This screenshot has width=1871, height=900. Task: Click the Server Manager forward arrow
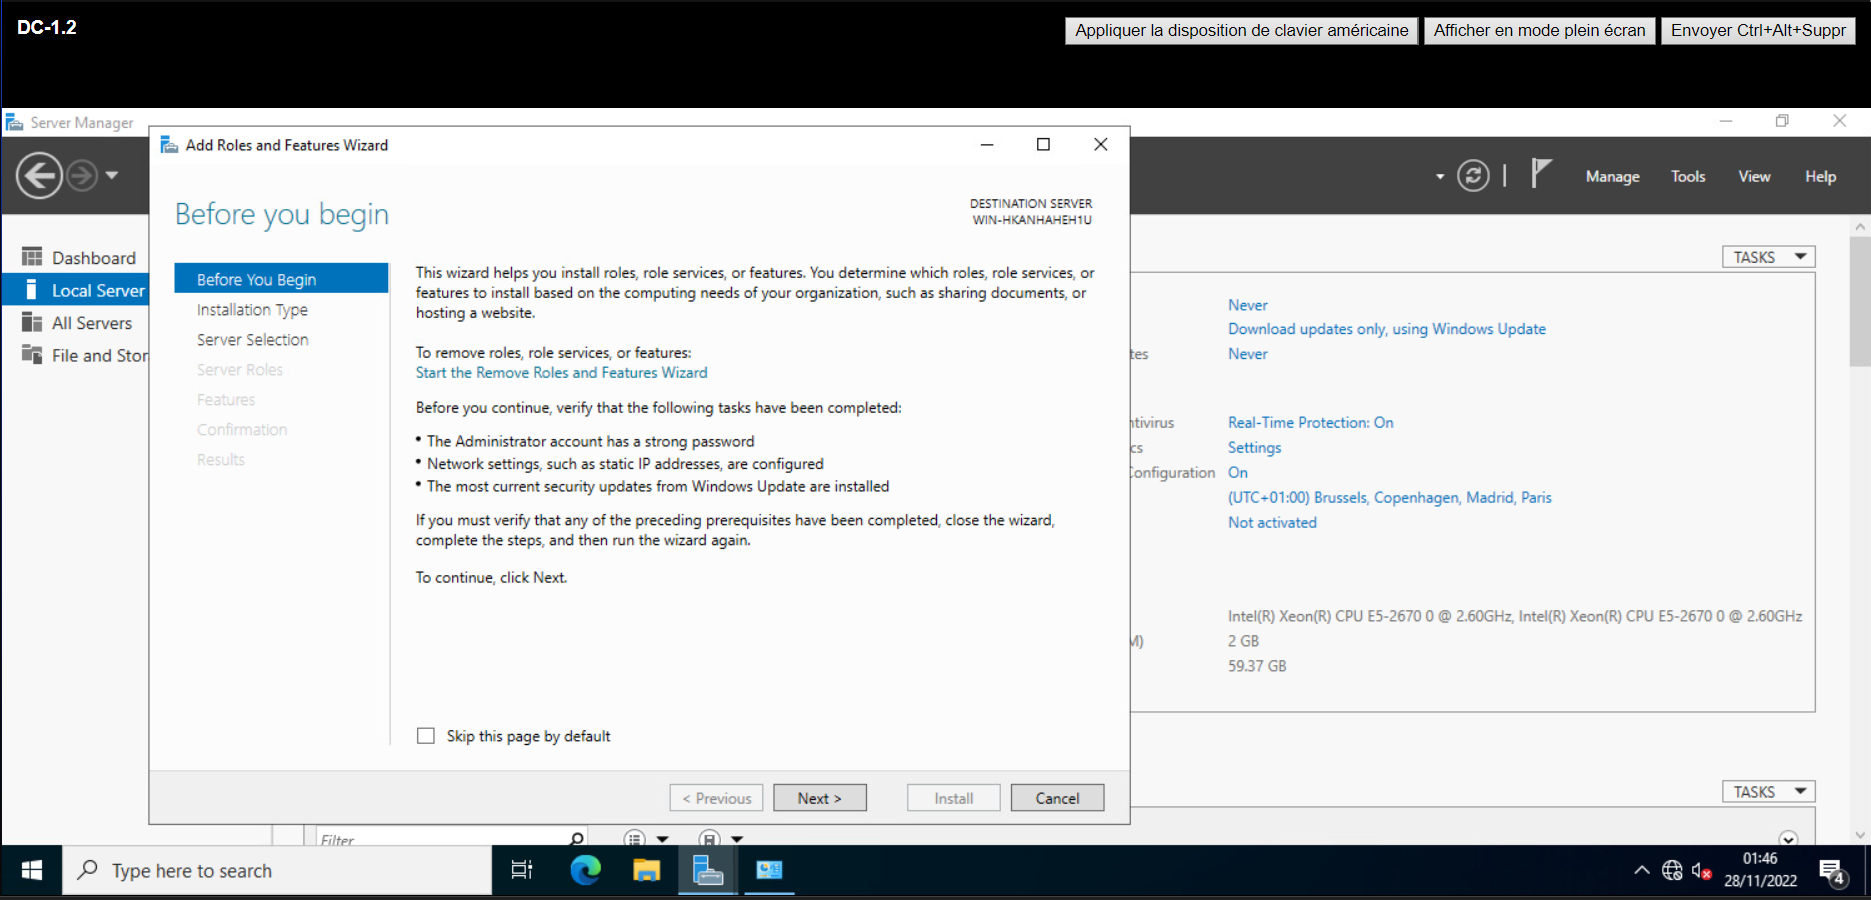(82, 176)
